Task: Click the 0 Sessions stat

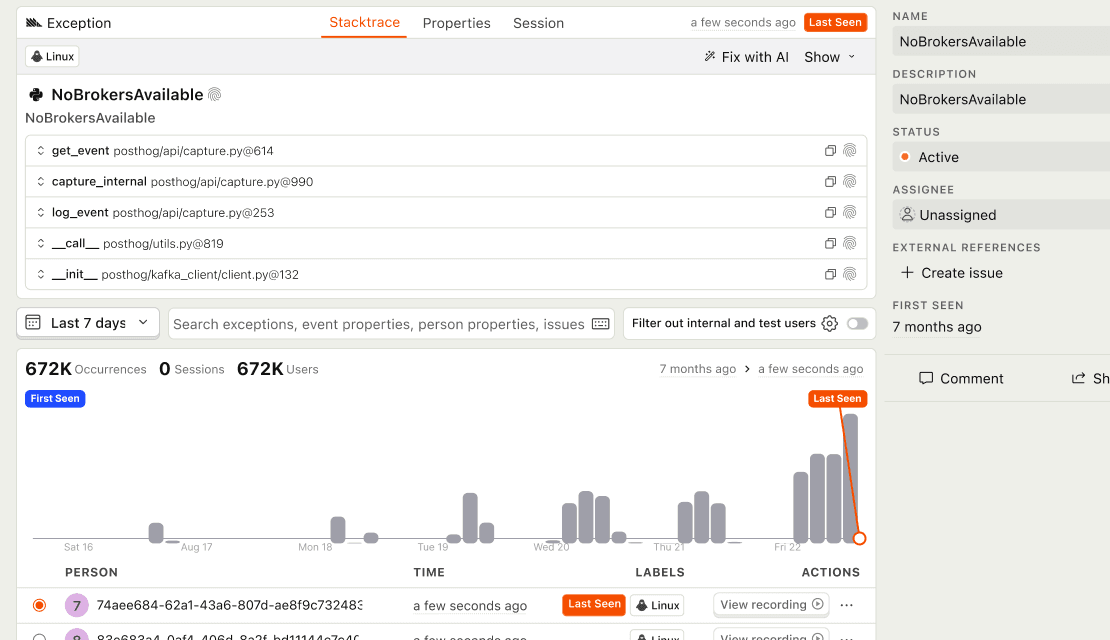Action: [x=192, y=369]
